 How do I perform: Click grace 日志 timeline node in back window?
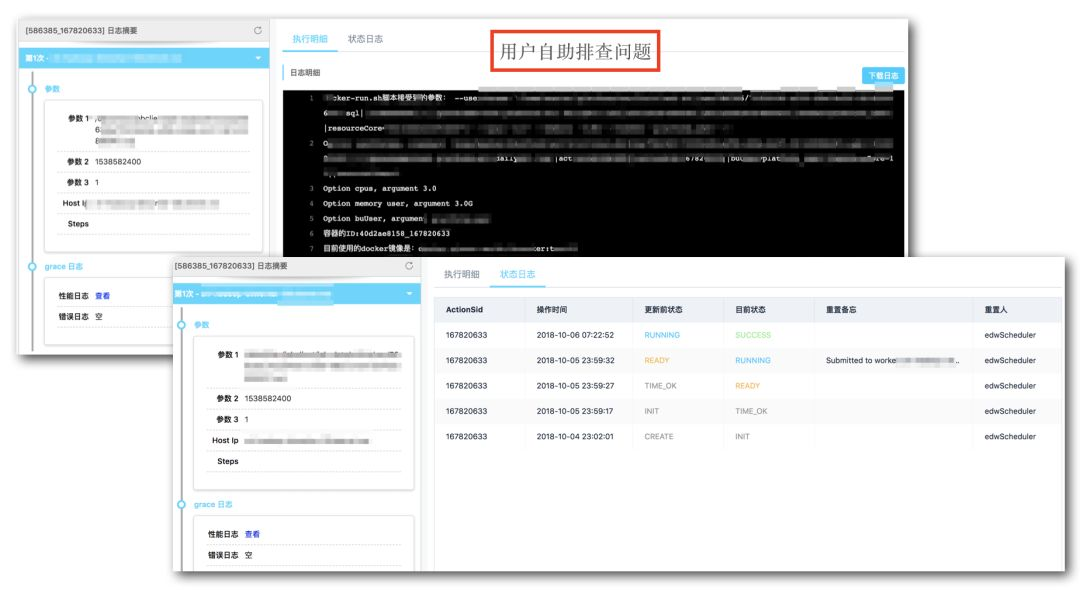pyautogui.click(x=32, y=266)
